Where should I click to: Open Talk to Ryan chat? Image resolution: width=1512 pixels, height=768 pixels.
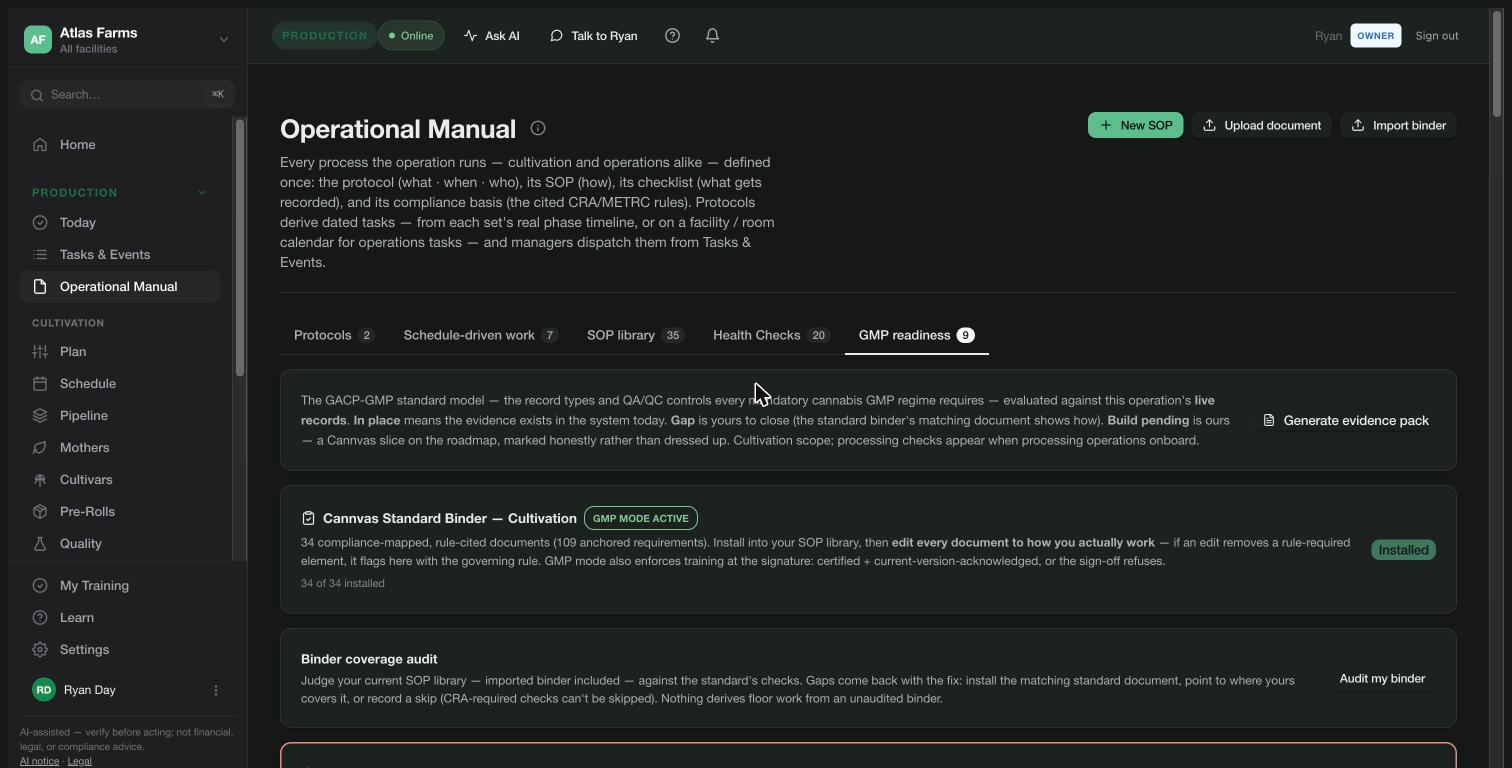pyautogui.click(x=593, y=36)
